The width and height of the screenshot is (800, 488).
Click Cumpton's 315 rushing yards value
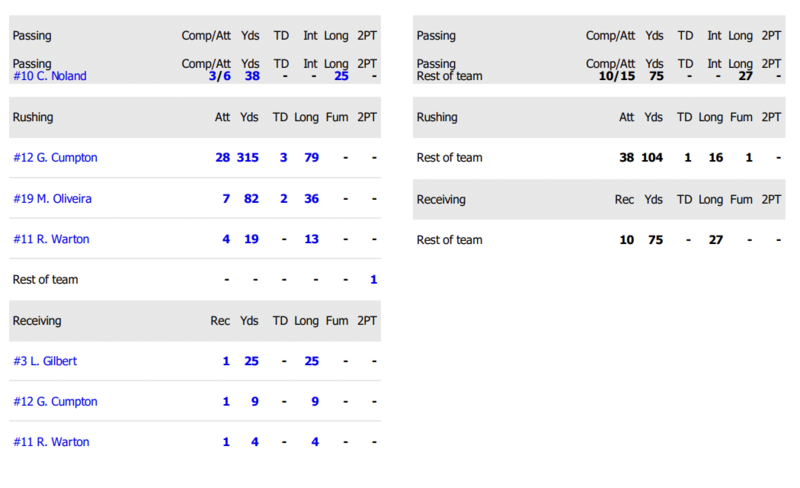tap(248, 158)
